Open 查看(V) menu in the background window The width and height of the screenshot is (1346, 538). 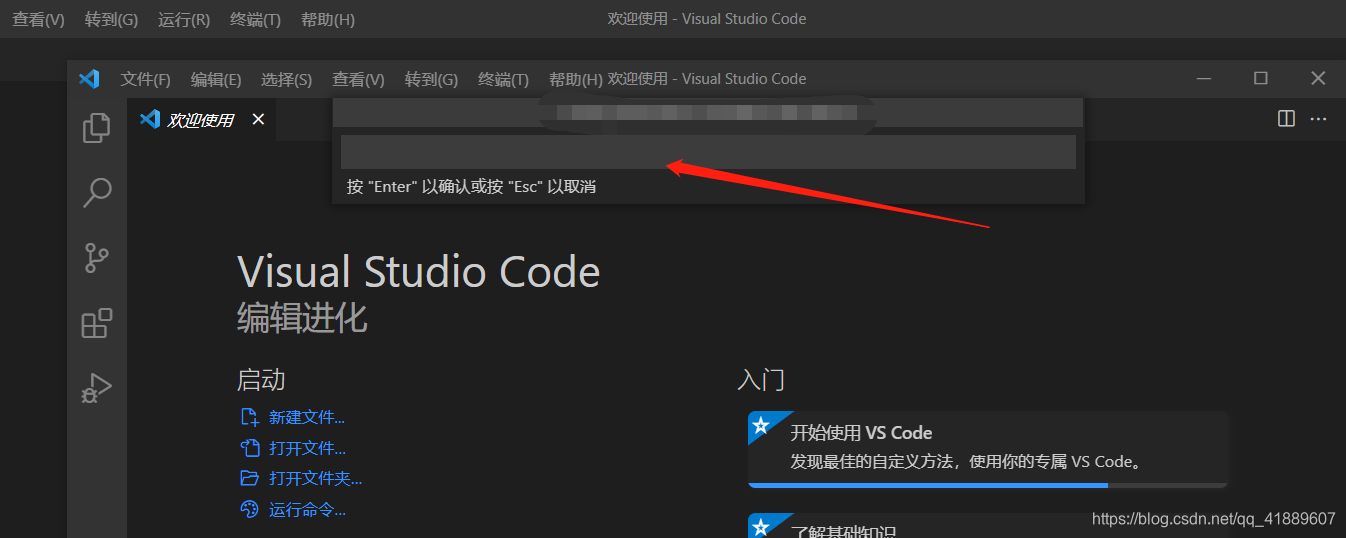point(38,19)
